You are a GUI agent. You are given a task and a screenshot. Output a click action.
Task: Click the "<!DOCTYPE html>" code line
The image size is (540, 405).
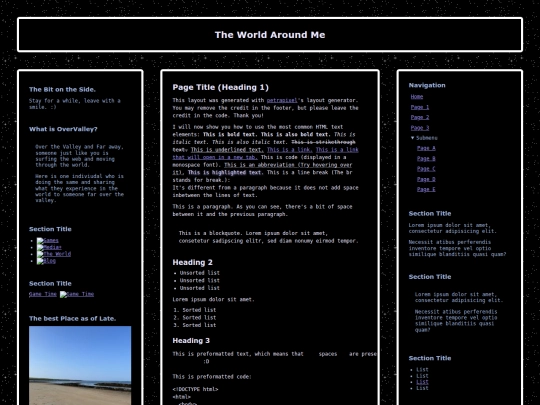click(195, 389)
